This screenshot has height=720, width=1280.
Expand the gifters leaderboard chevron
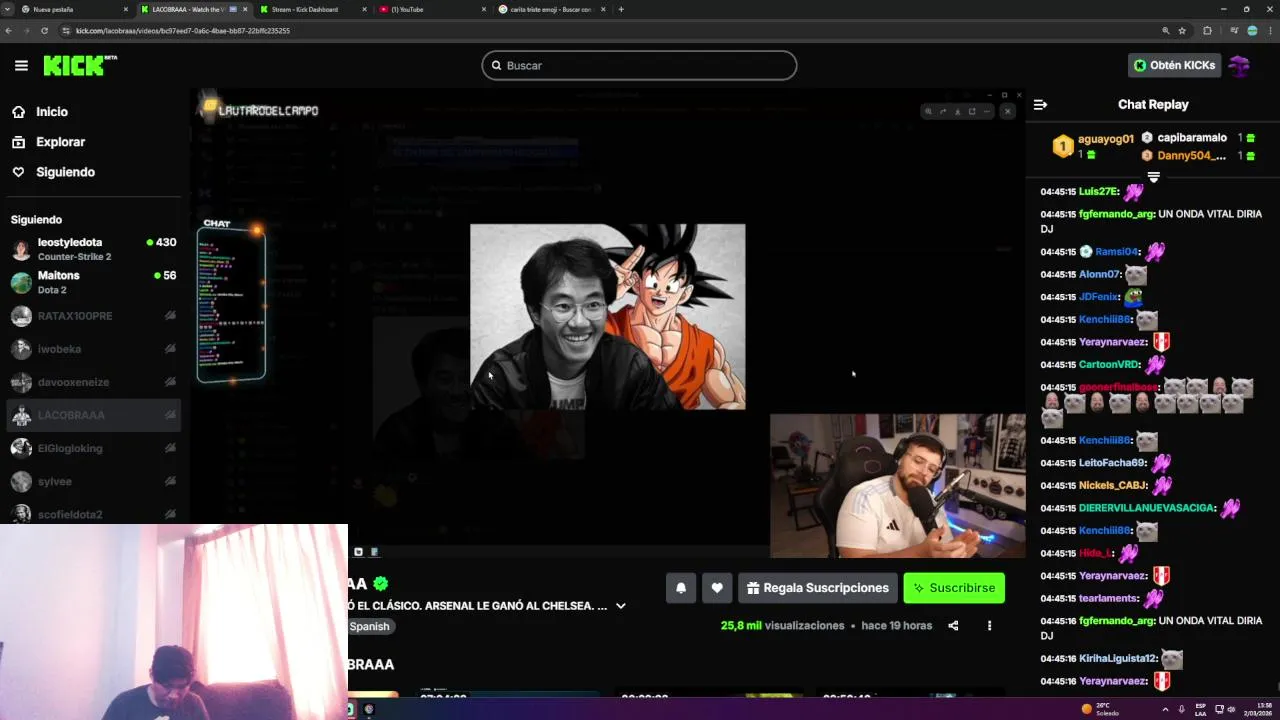1153,177
